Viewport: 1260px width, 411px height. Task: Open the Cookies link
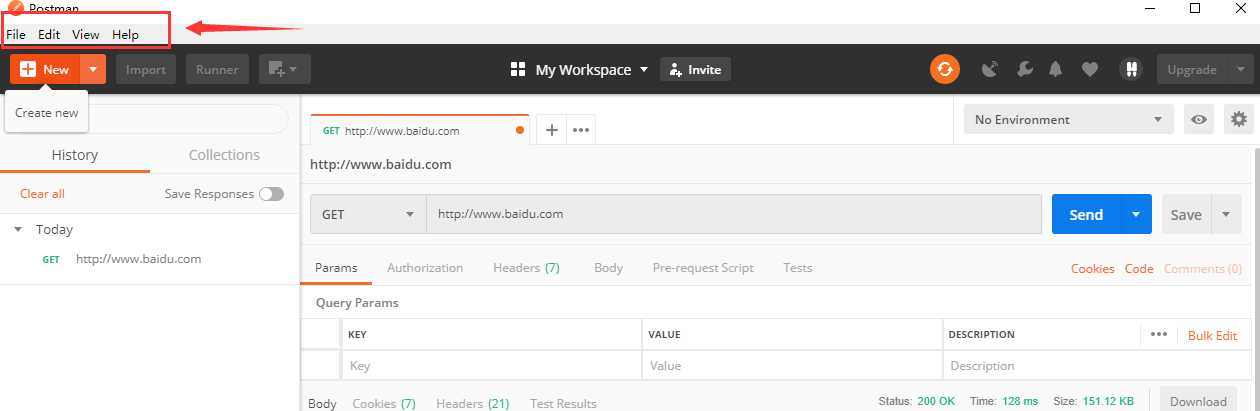(1093, 268)
